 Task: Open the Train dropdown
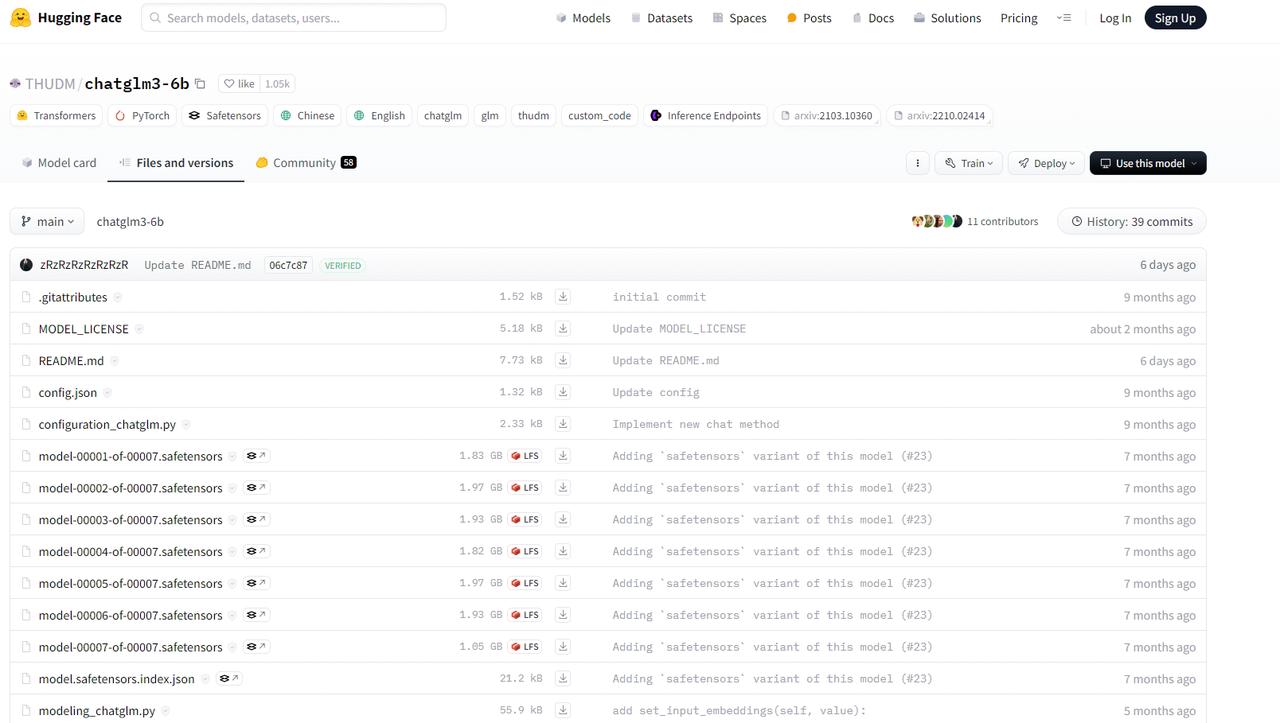click(969, 163)
